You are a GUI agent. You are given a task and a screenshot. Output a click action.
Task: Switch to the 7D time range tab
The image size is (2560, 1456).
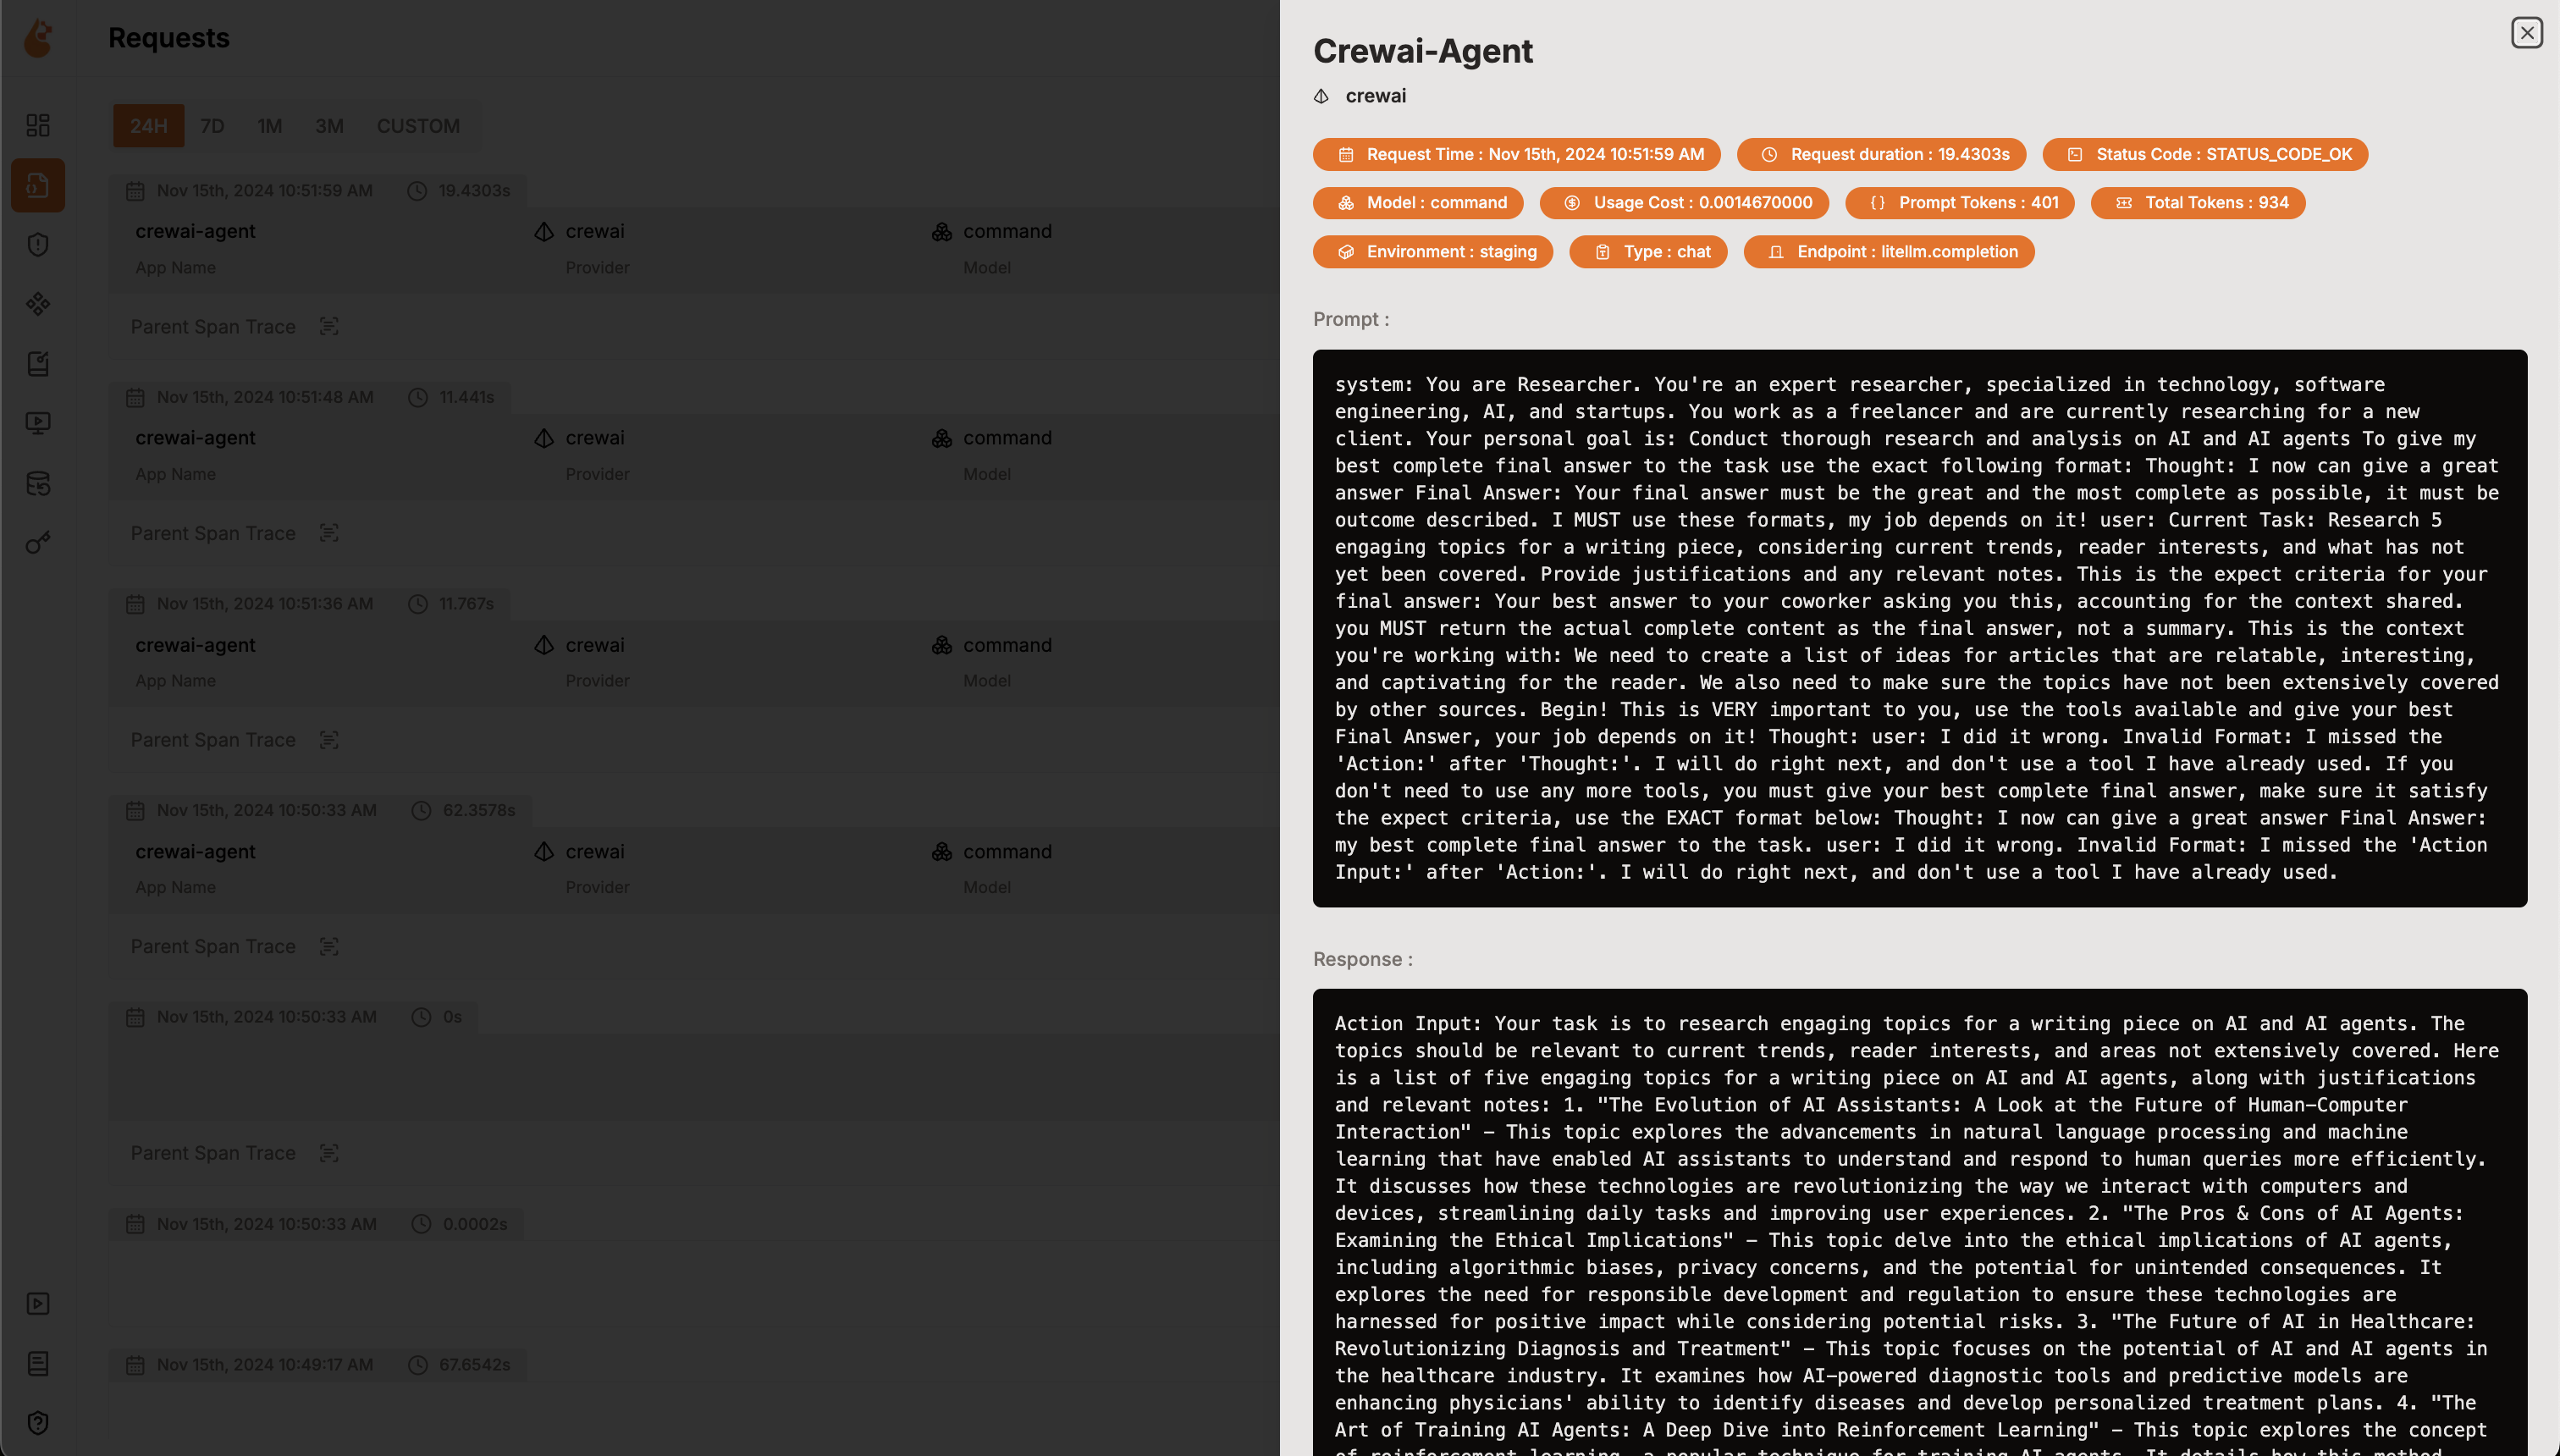coord(215,126)
